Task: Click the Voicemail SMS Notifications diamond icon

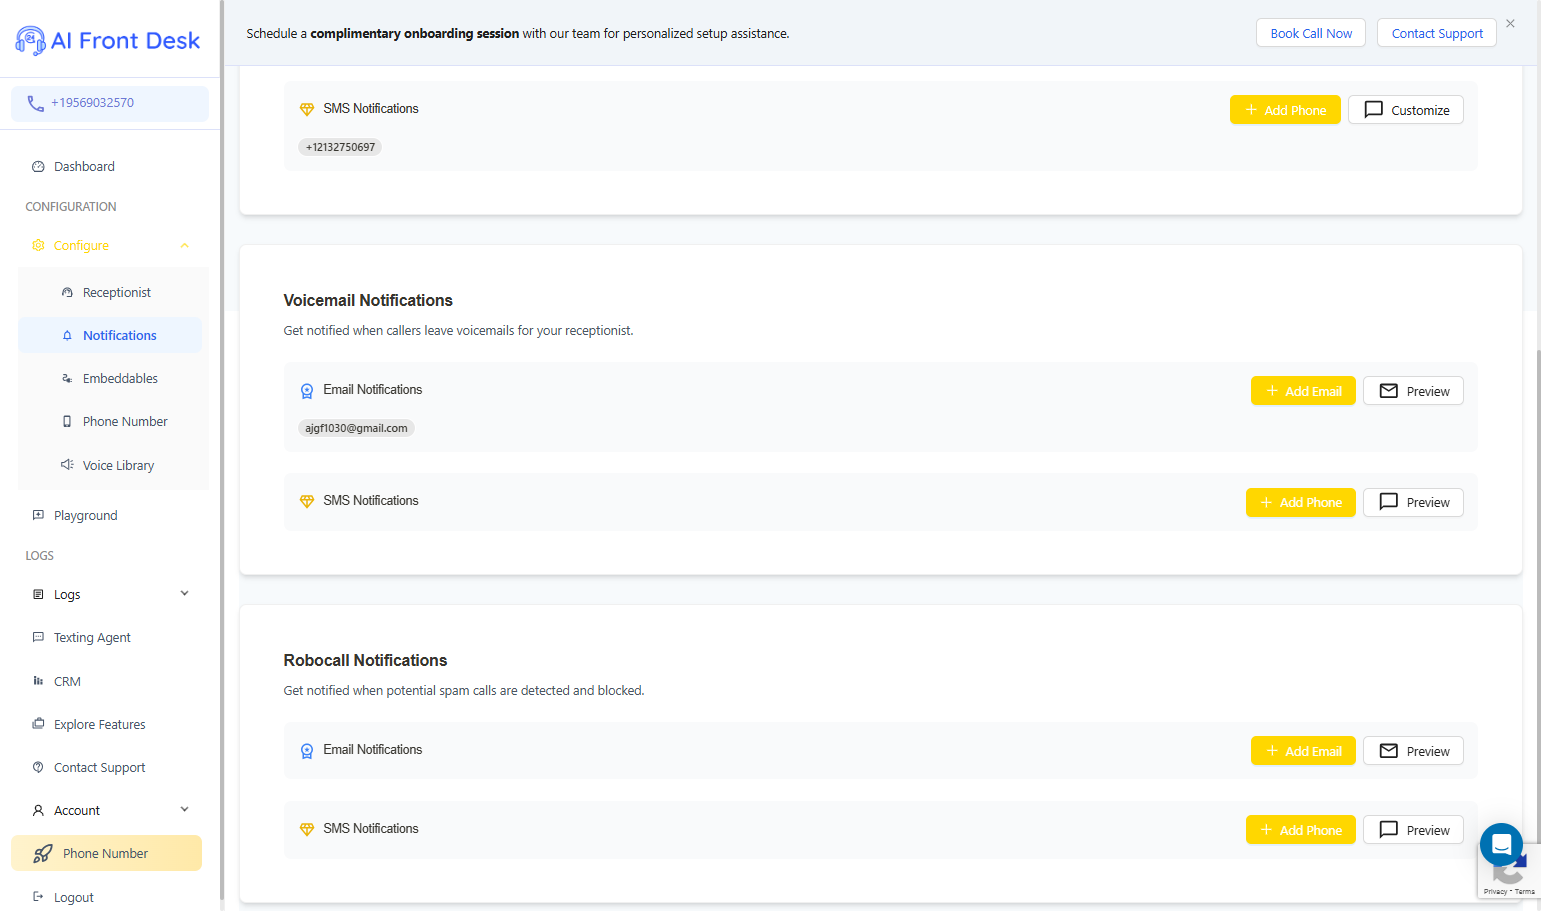Action: (307, 501)
